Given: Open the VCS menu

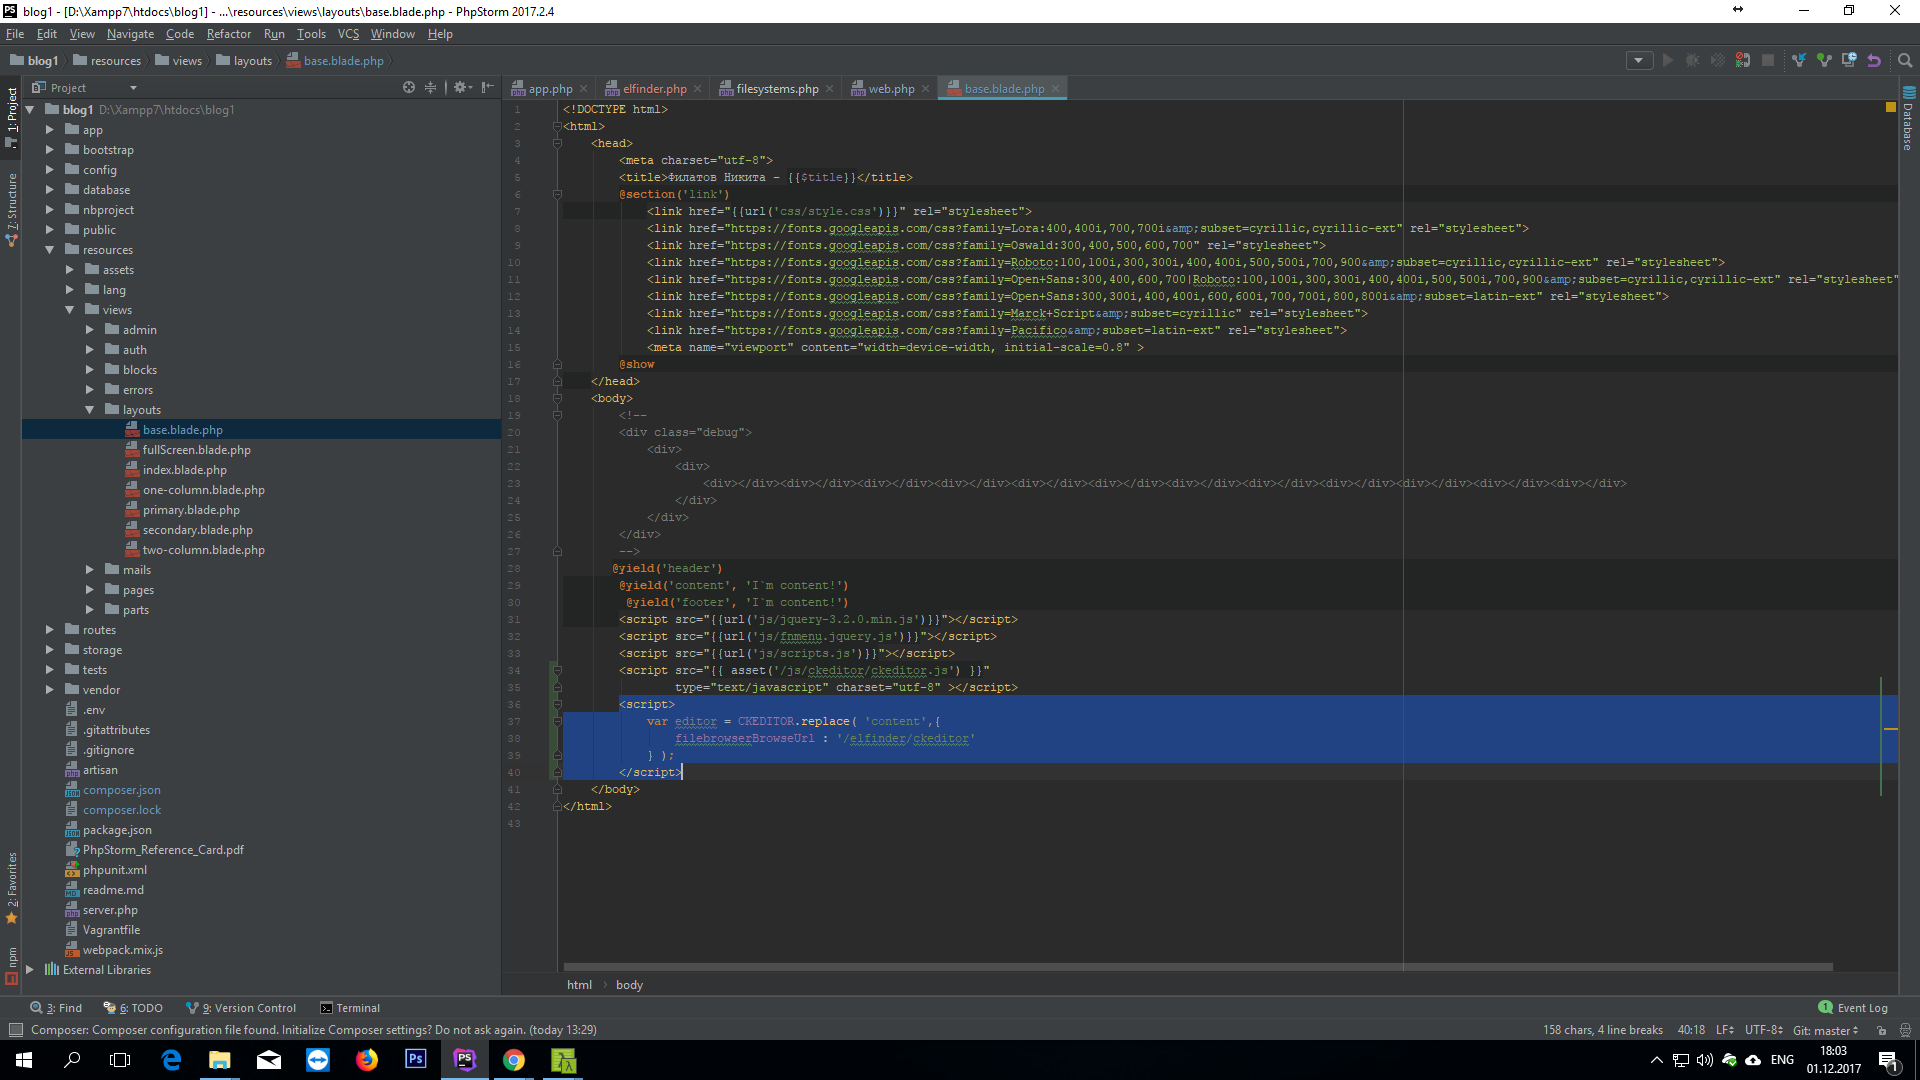Looking at the screenshot, I should tap(348, 34).
